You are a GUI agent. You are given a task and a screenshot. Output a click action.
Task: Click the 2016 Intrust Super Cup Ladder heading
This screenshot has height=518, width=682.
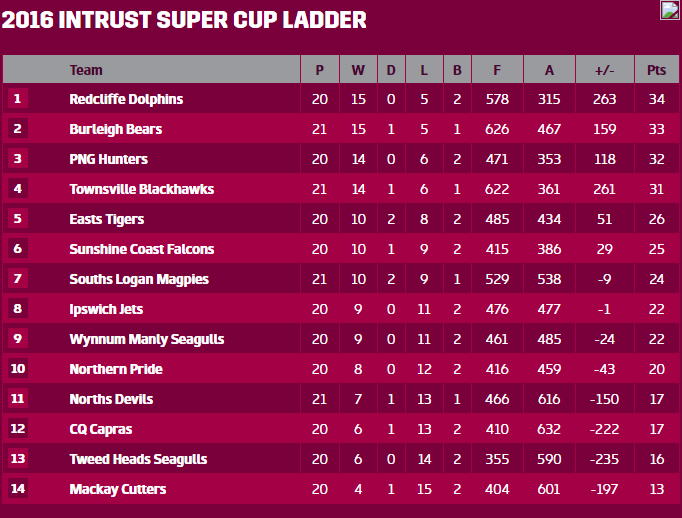point(184,20)
